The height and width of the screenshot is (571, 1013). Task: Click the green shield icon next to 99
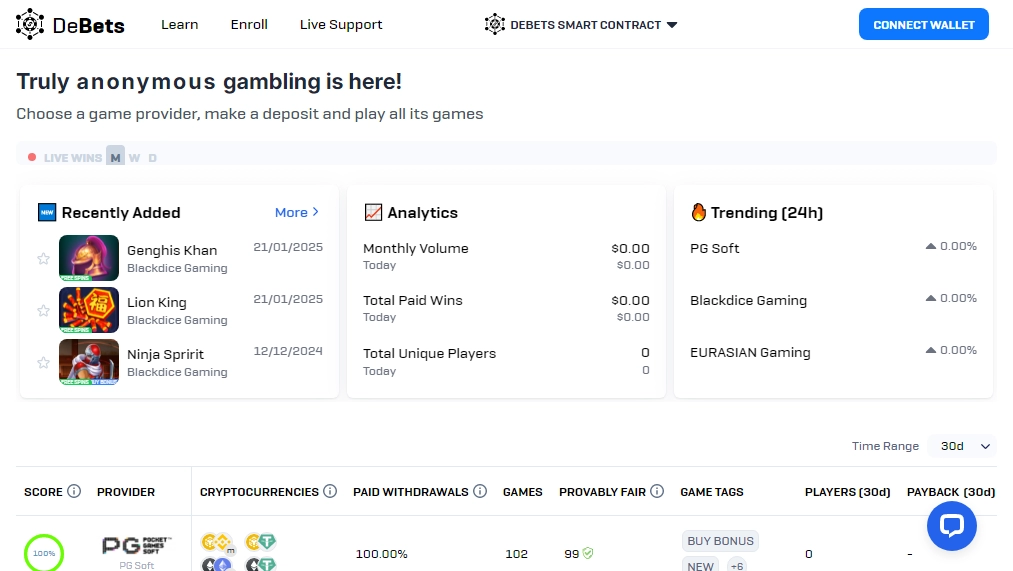click(x=588, y=553)
